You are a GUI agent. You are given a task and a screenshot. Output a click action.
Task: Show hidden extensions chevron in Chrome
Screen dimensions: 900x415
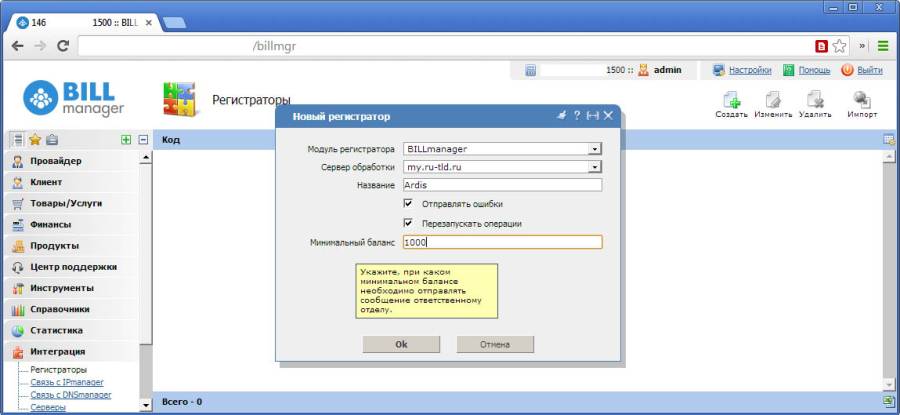click(x=862, y=46)
